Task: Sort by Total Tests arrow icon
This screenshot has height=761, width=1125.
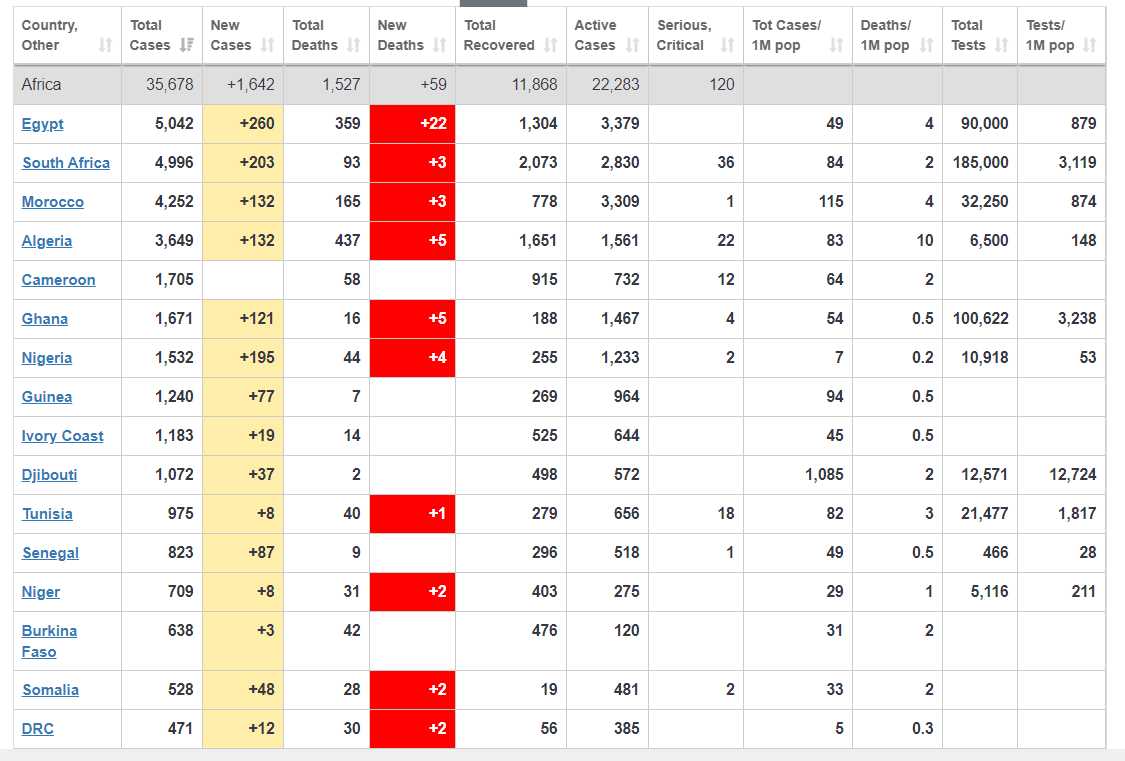Action: click(x=1001, y=45)
